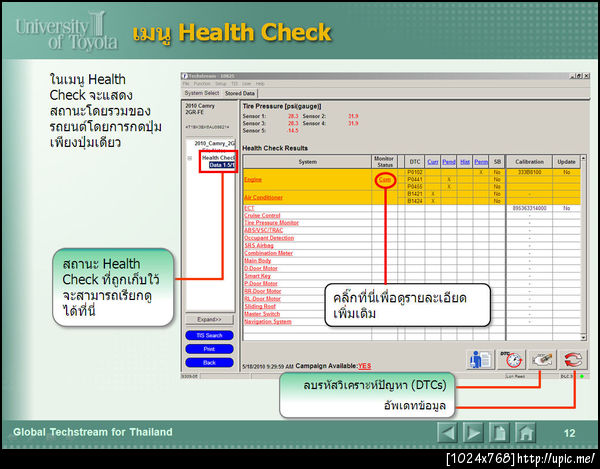Screen dimensions: 600x469
Task: Click the Calibration column header
Action: point(530,162)
